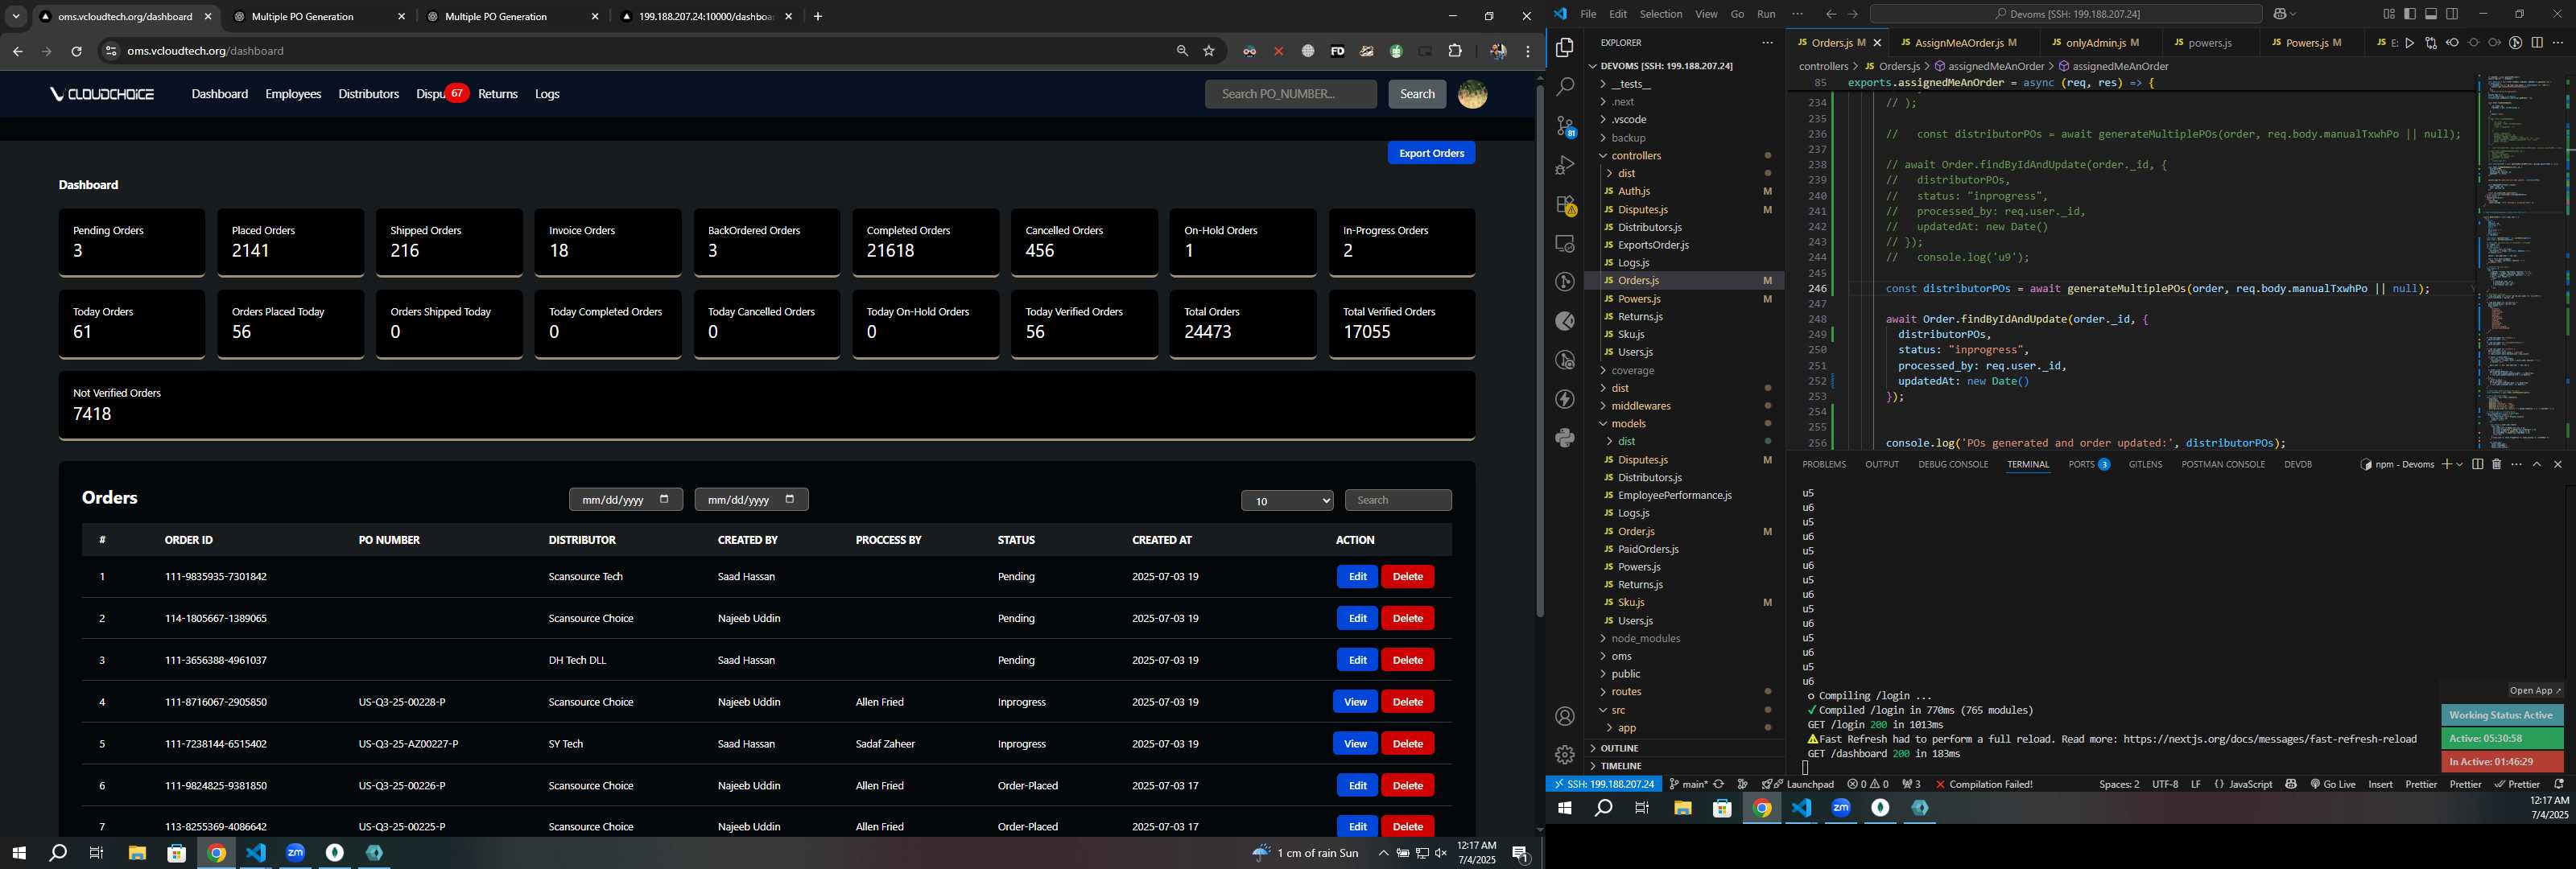Open VS Code Search view in activity bar

point(1565,87)
